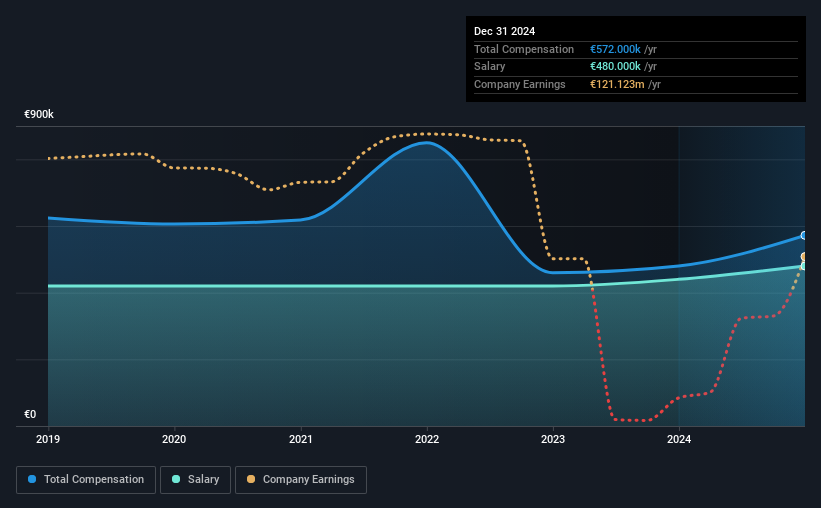Click the €900k y-axis label
This screenshot has width=821, height=508.
39,114
